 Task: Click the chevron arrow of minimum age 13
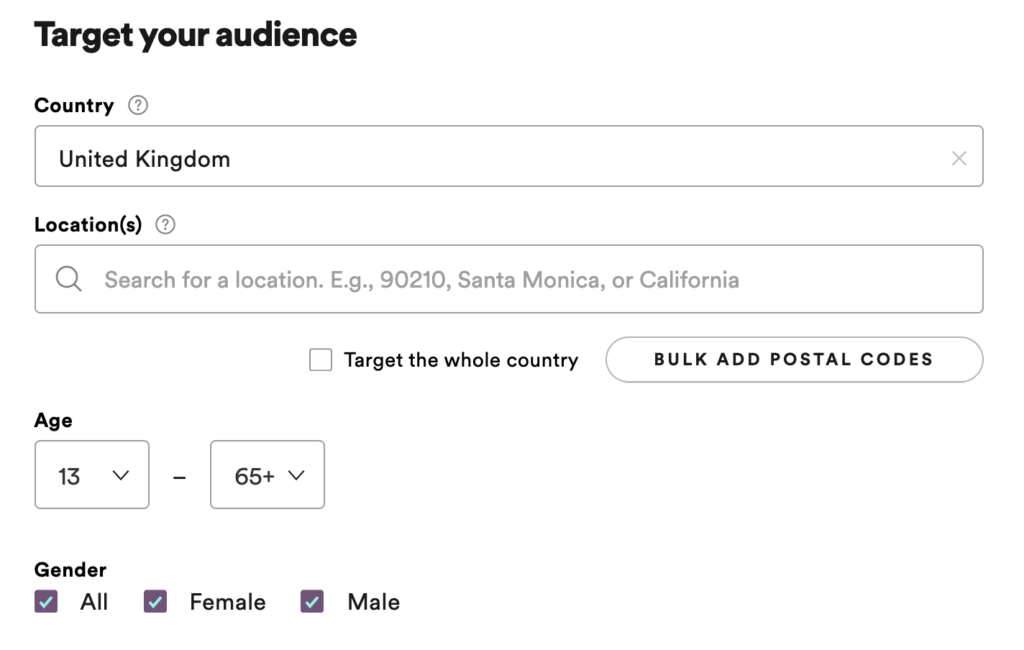coord(121,475)
